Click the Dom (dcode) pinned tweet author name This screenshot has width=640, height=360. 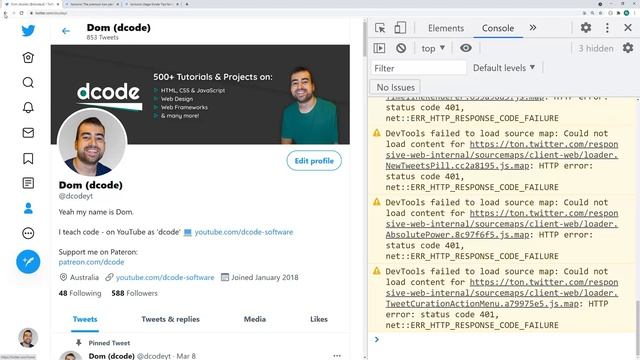click(111, 356)
